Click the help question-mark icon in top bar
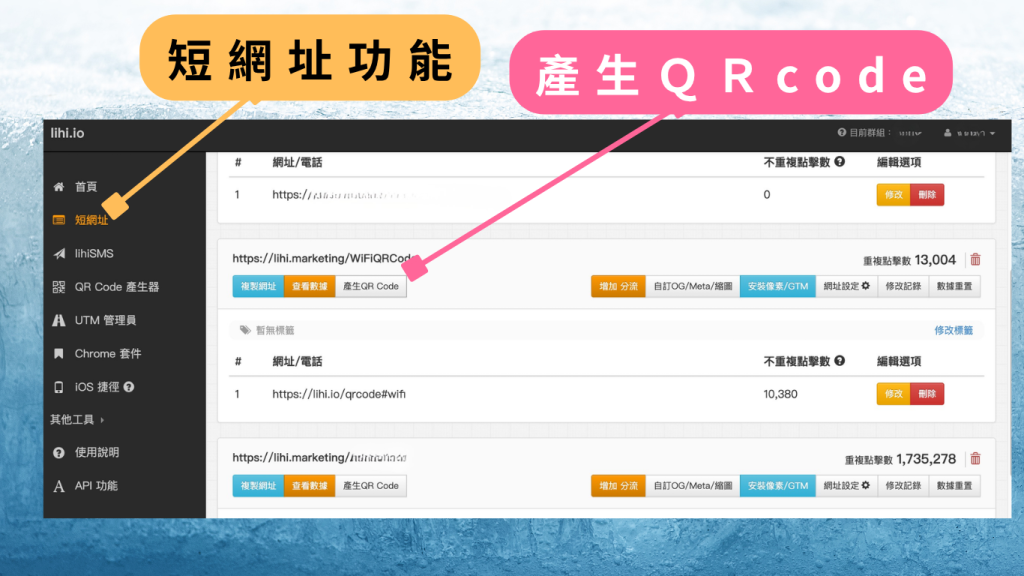The height and width of the screenshot is (576, 1024). pyautogui.click(x=842, y=133)
